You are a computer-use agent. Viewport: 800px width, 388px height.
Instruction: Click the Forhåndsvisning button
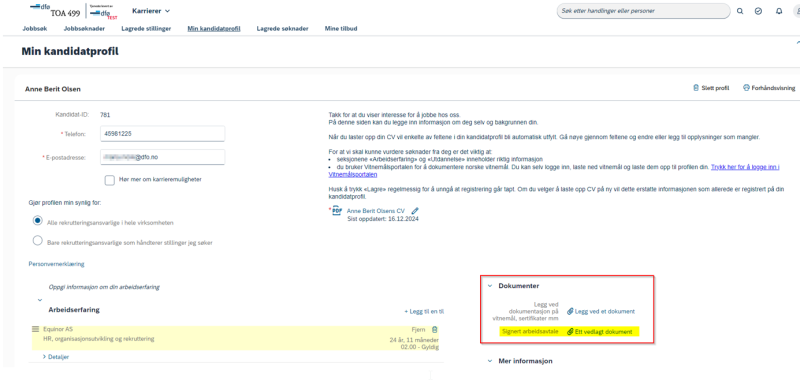click(769, 88)
